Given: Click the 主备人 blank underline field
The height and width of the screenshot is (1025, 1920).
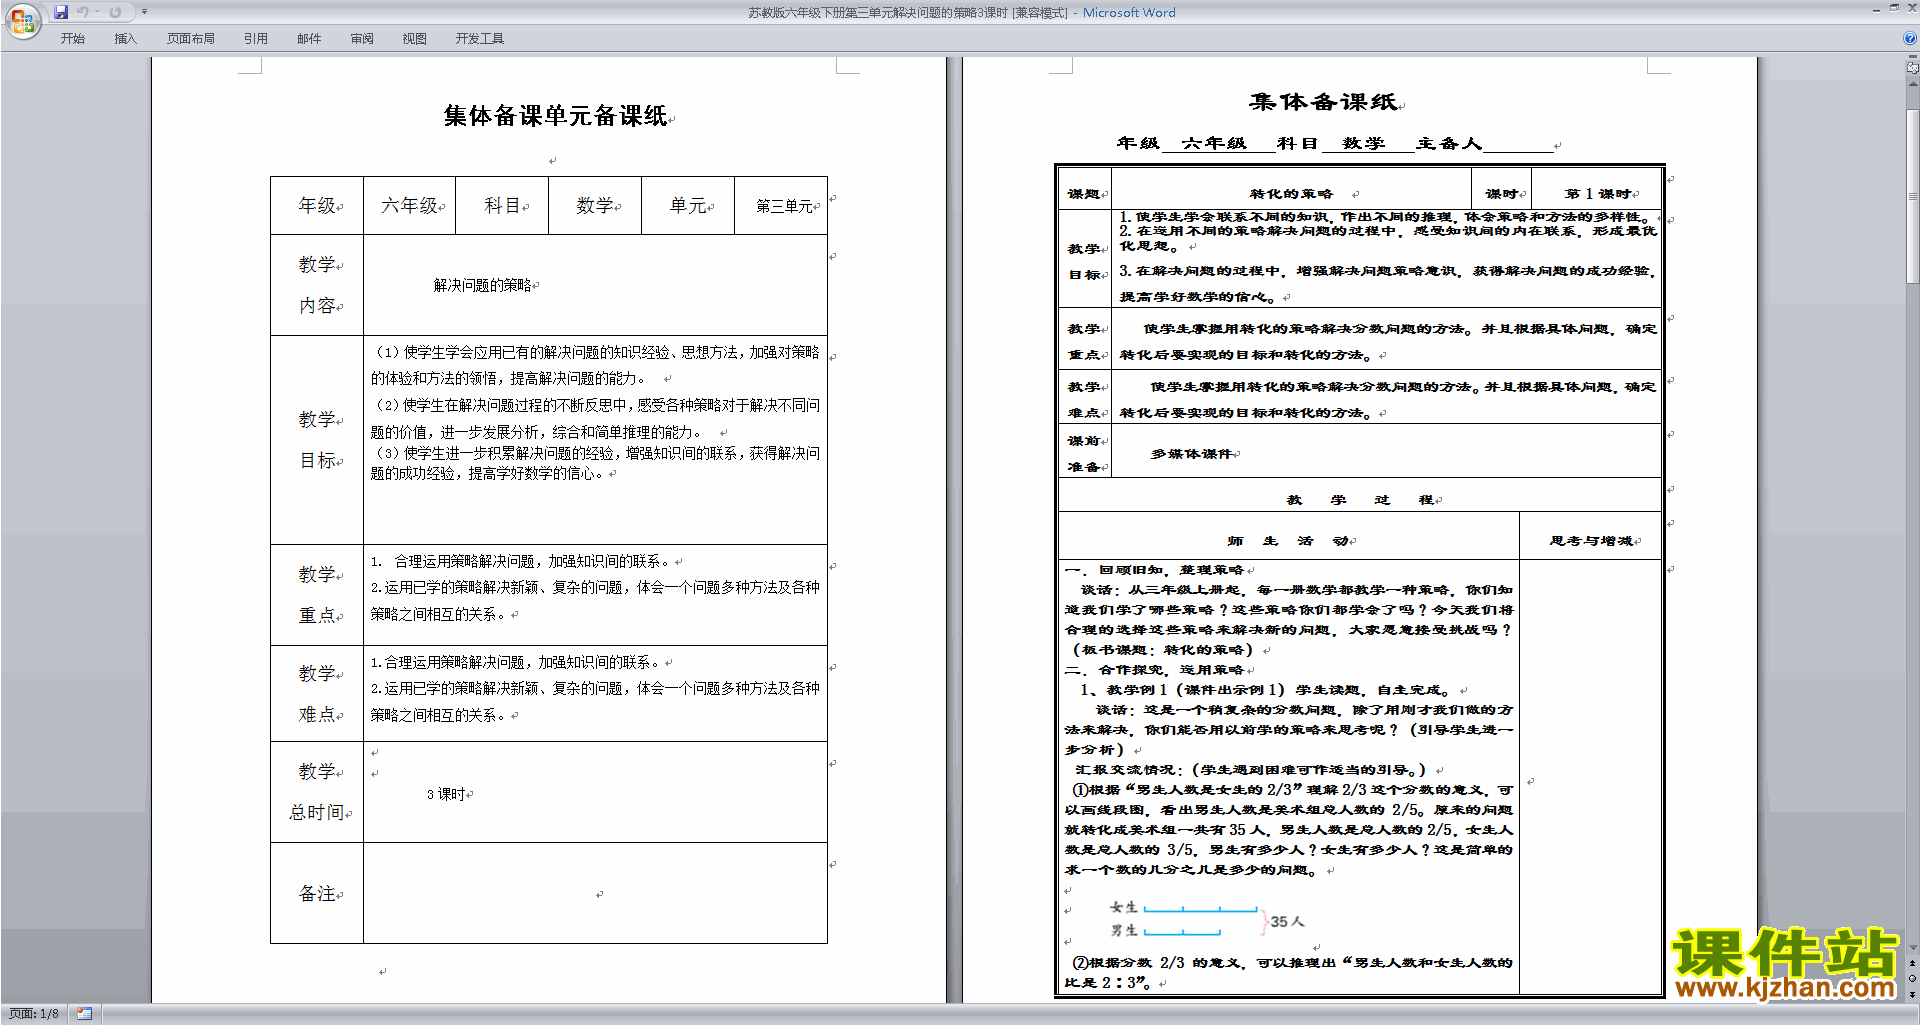Looking at the screenshot, I should click(1519, 144).
